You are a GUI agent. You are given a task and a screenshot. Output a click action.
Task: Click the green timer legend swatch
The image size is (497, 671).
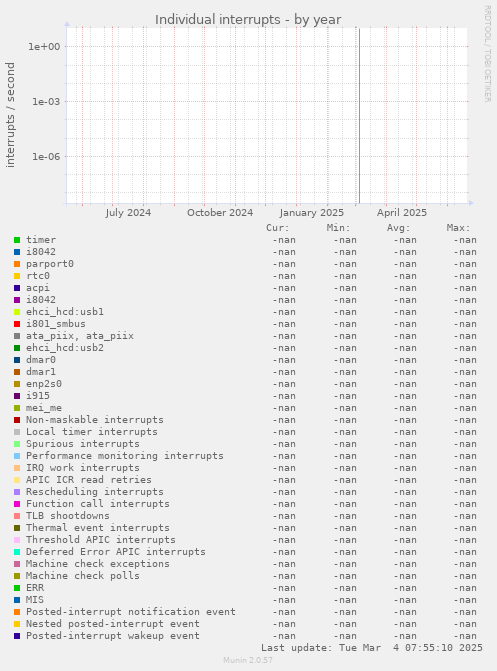(17, 240)
